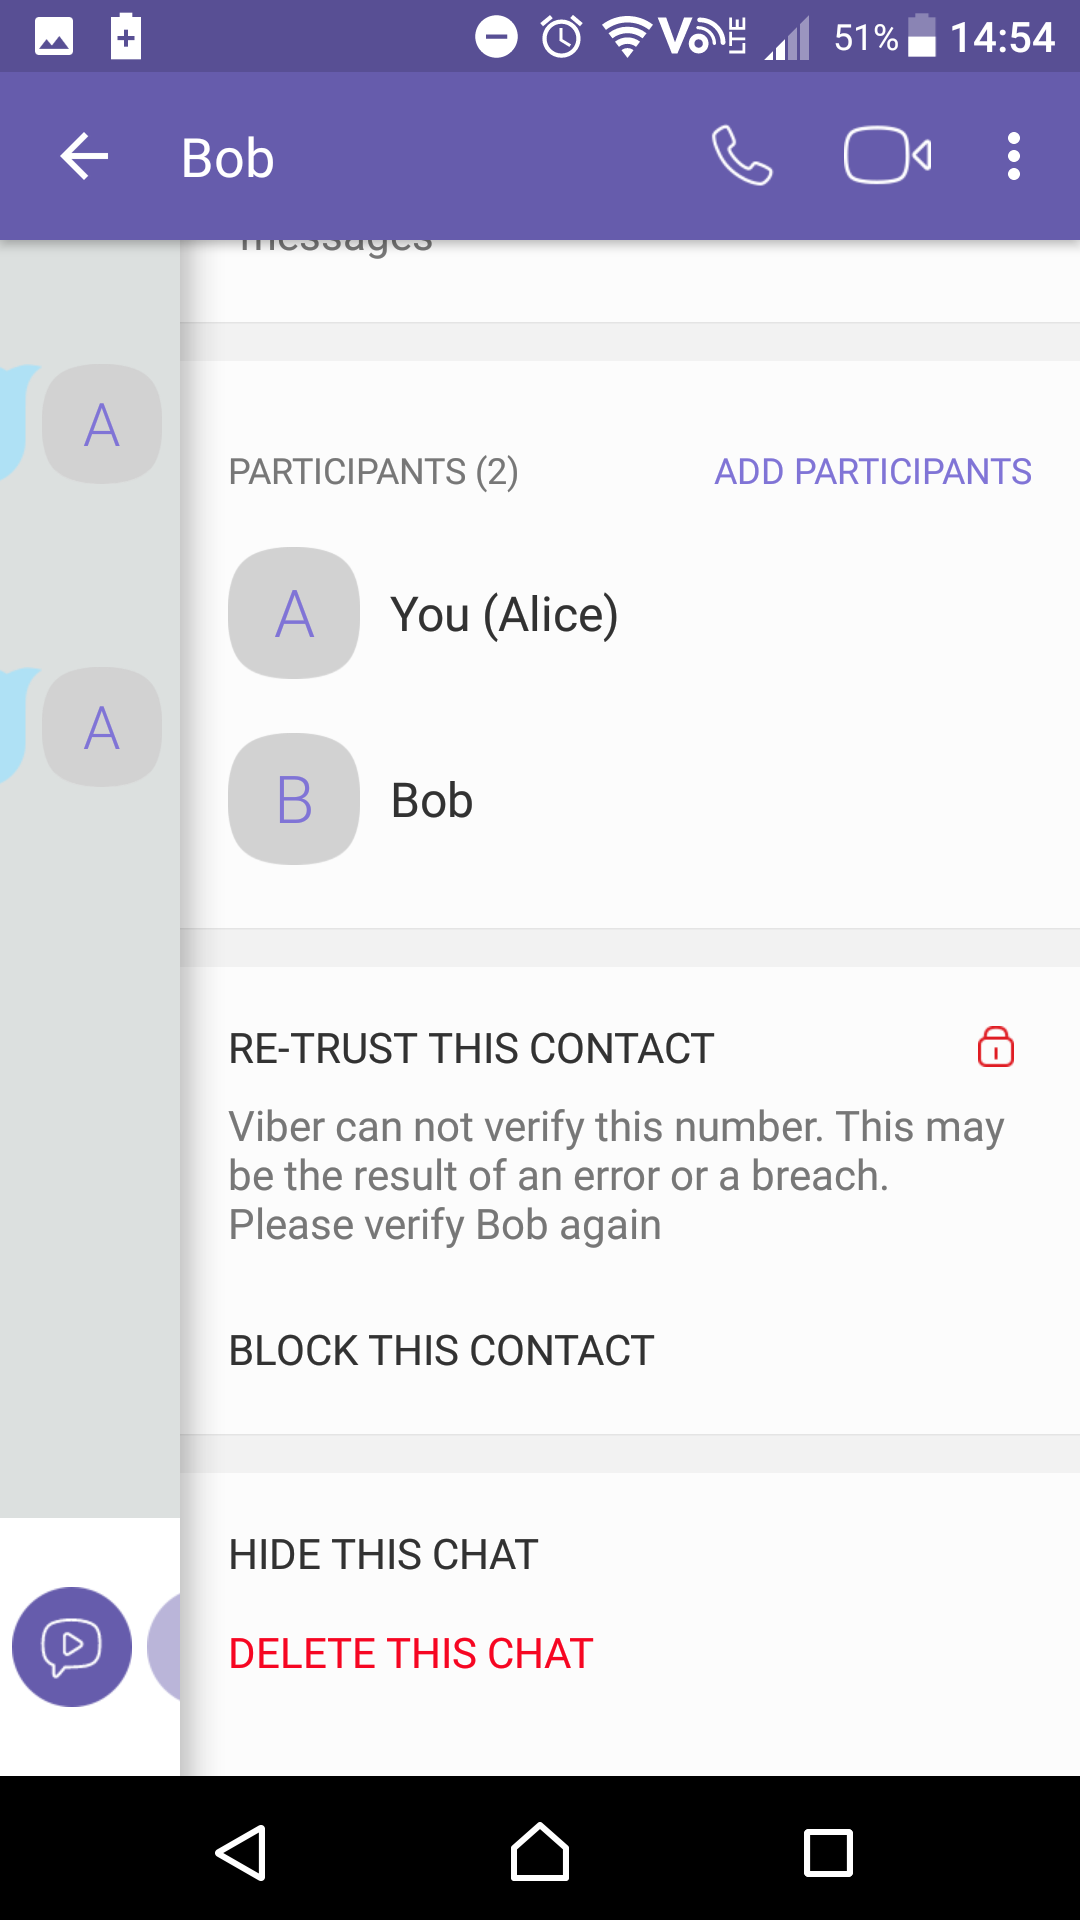Tap Alice's avatar in participants list
The width and height of the screenshot is (1080, 1920).
[294, 613]
